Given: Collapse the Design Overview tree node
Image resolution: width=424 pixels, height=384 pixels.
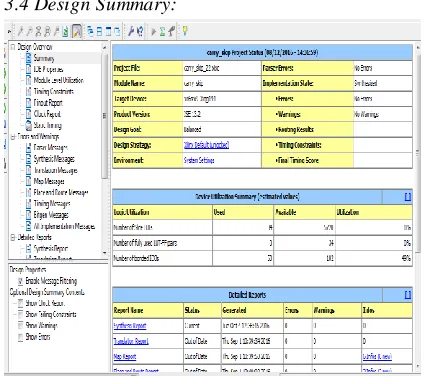Looking at the screenshot, I should tap(13, 46).
